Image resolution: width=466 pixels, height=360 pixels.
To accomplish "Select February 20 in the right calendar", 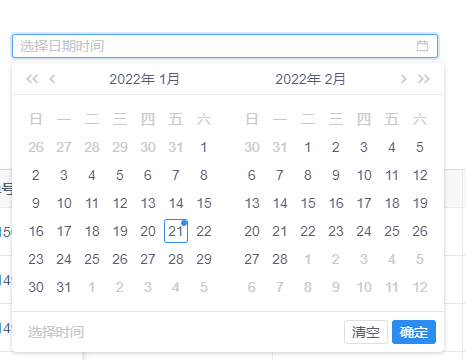I will 252,231.
